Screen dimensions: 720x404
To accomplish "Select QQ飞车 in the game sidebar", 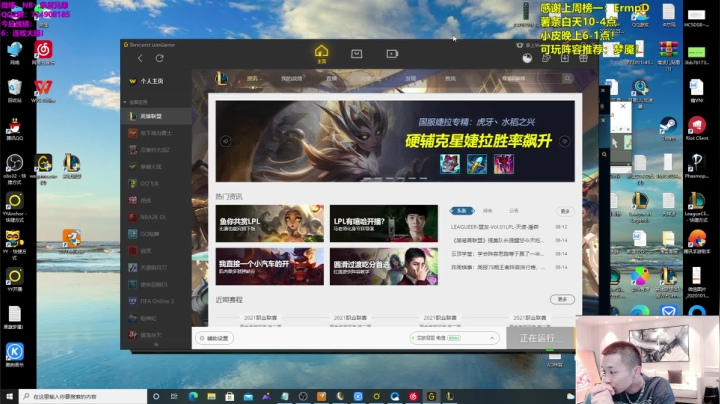I will 156,183.
